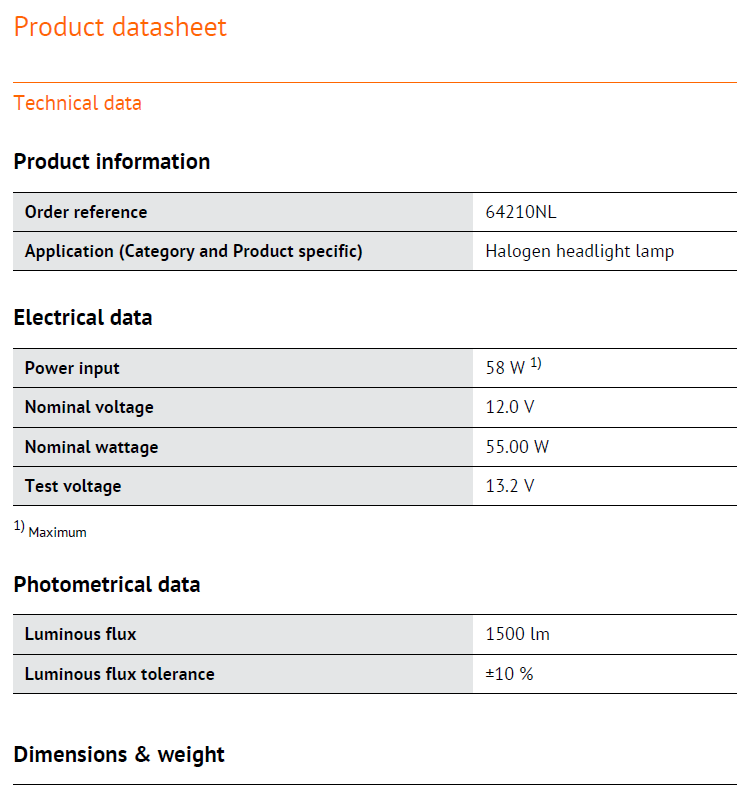Click the 58 W power value
The image size is (737, 791).
tap(505, 368)
